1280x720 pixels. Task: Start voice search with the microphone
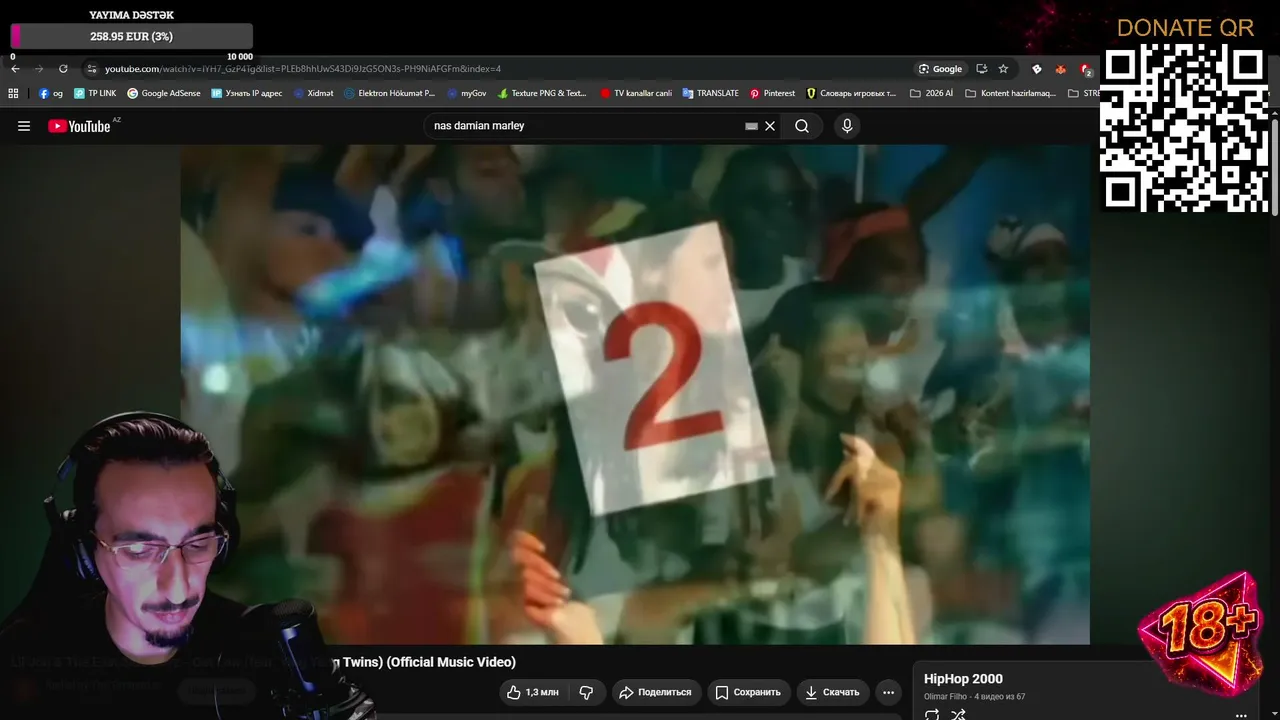pos(847,126)
